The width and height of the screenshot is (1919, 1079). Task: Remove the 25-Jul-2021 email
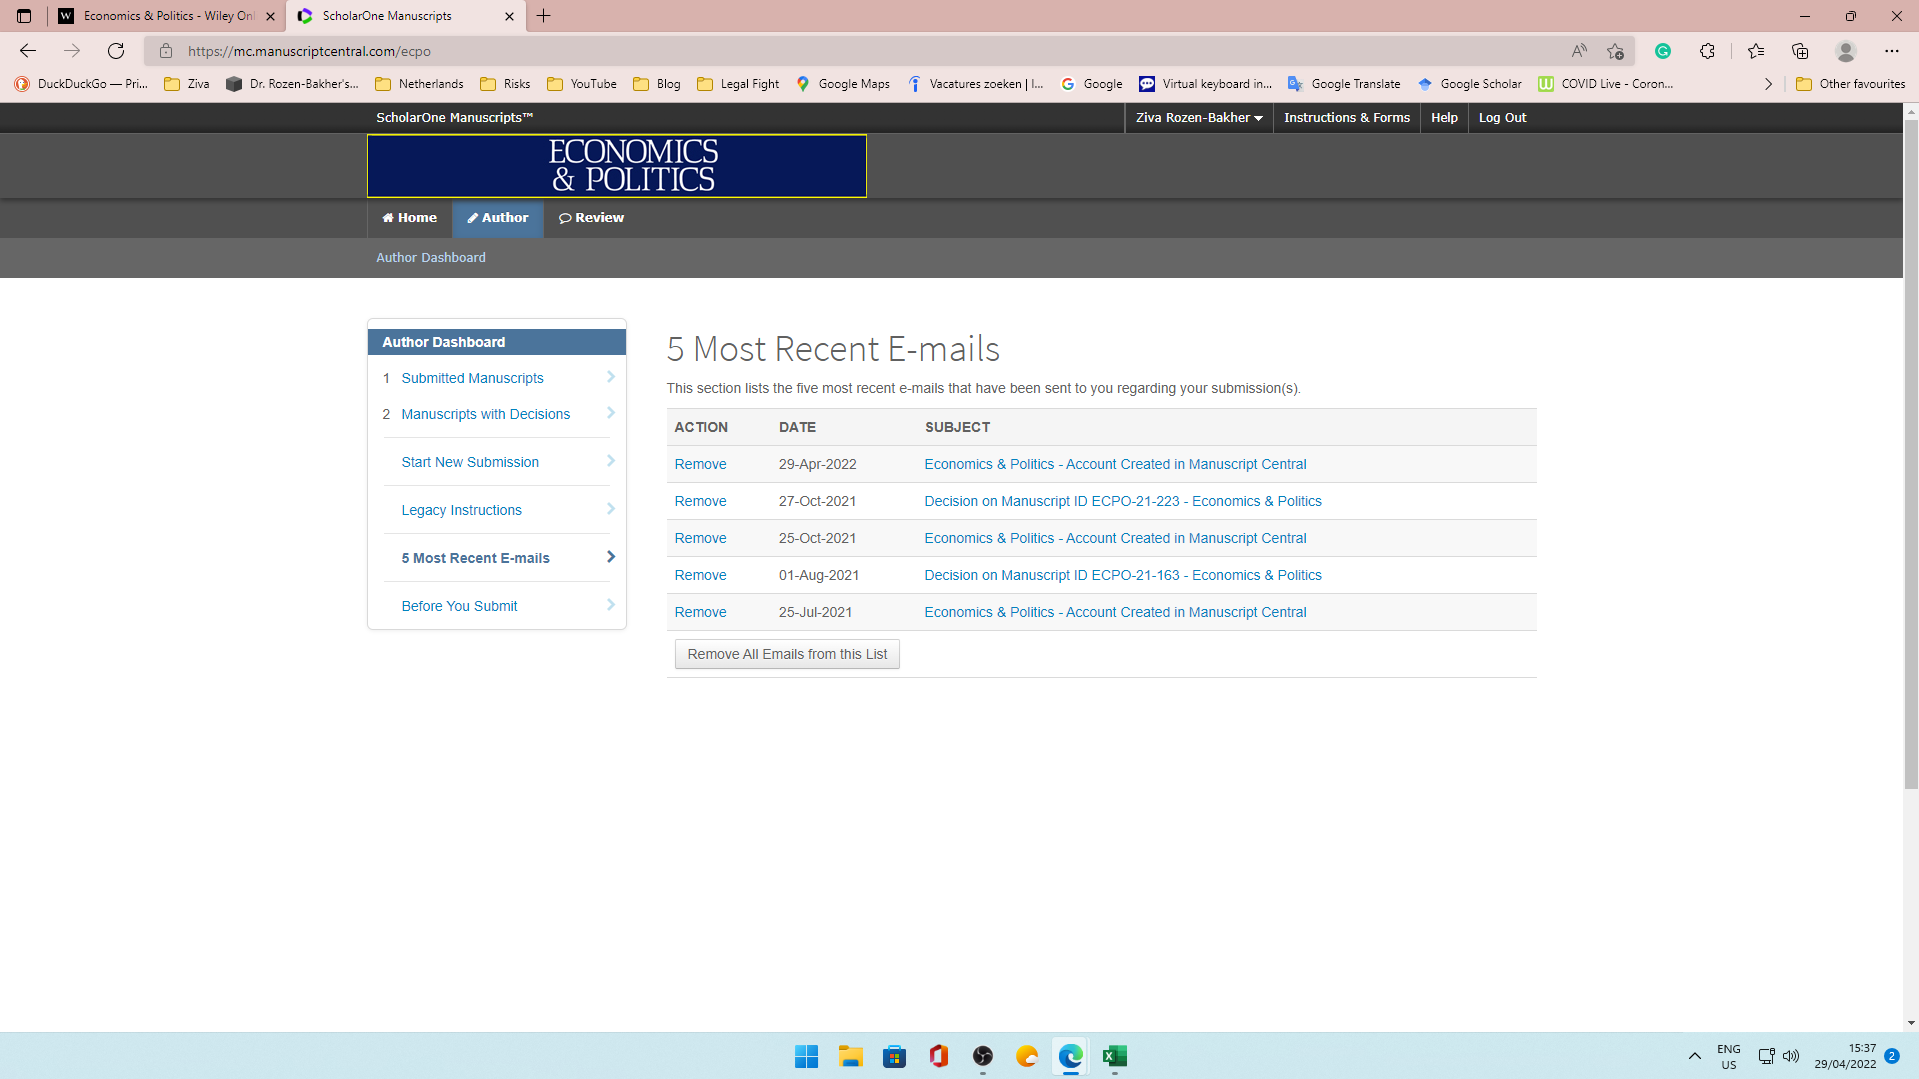[x=700, y=612]
